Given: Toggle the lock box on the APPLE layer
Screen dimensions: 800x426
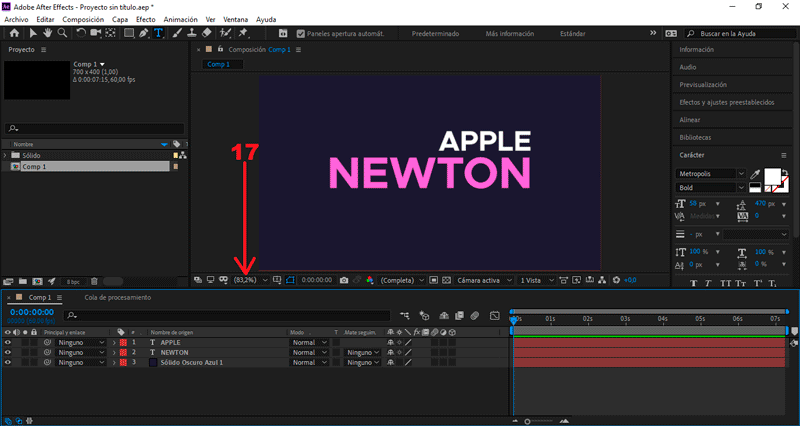Looking at the screenshot, I should click(34, 342).
